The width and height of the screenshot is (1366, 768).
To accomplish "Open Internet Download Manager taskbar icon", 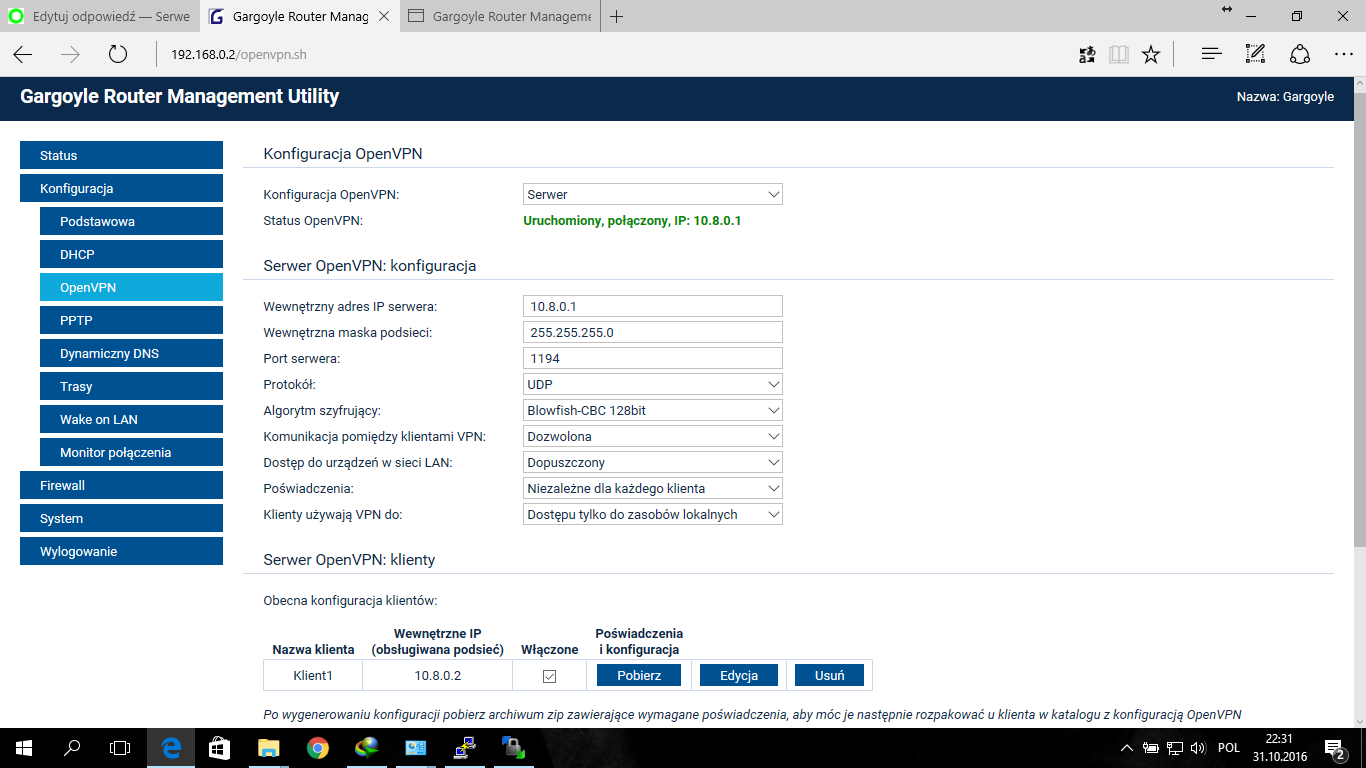I will pos(366,747).
